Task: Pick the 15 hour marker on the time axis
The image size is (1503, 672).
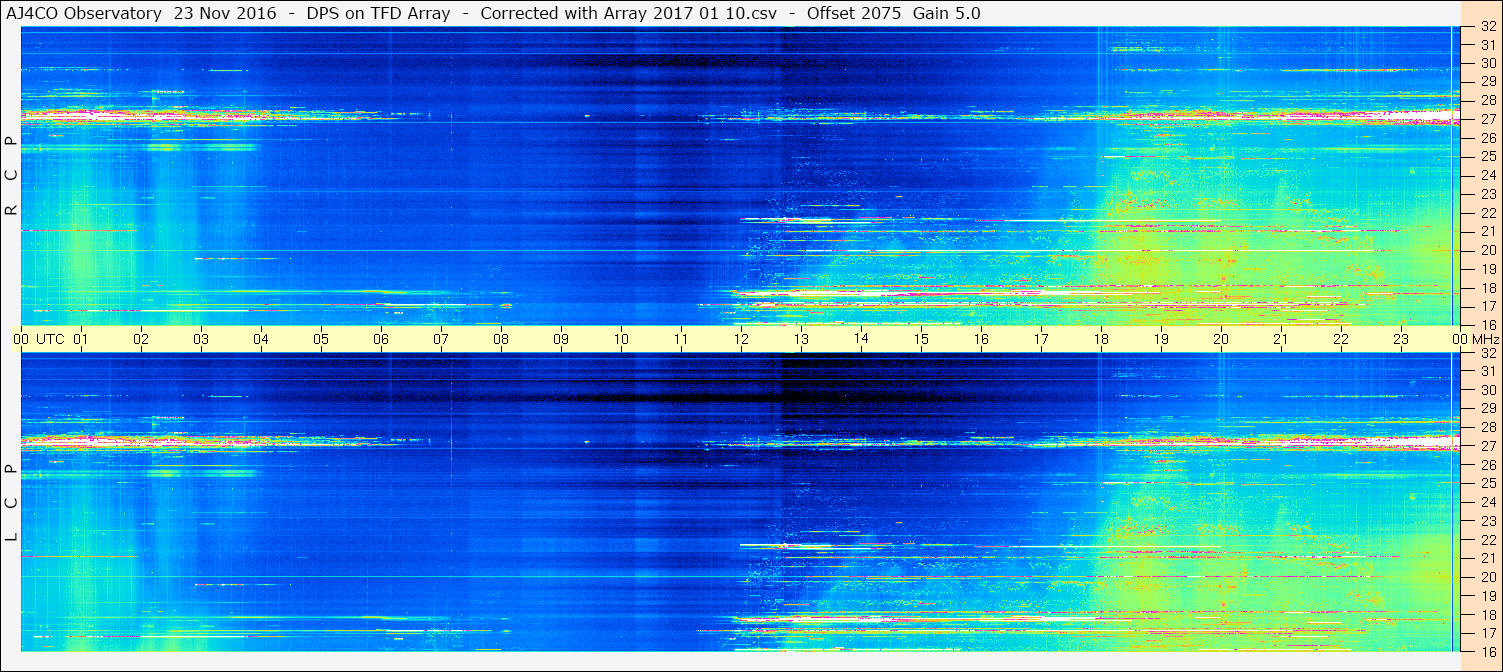Action: pos(921,339)
